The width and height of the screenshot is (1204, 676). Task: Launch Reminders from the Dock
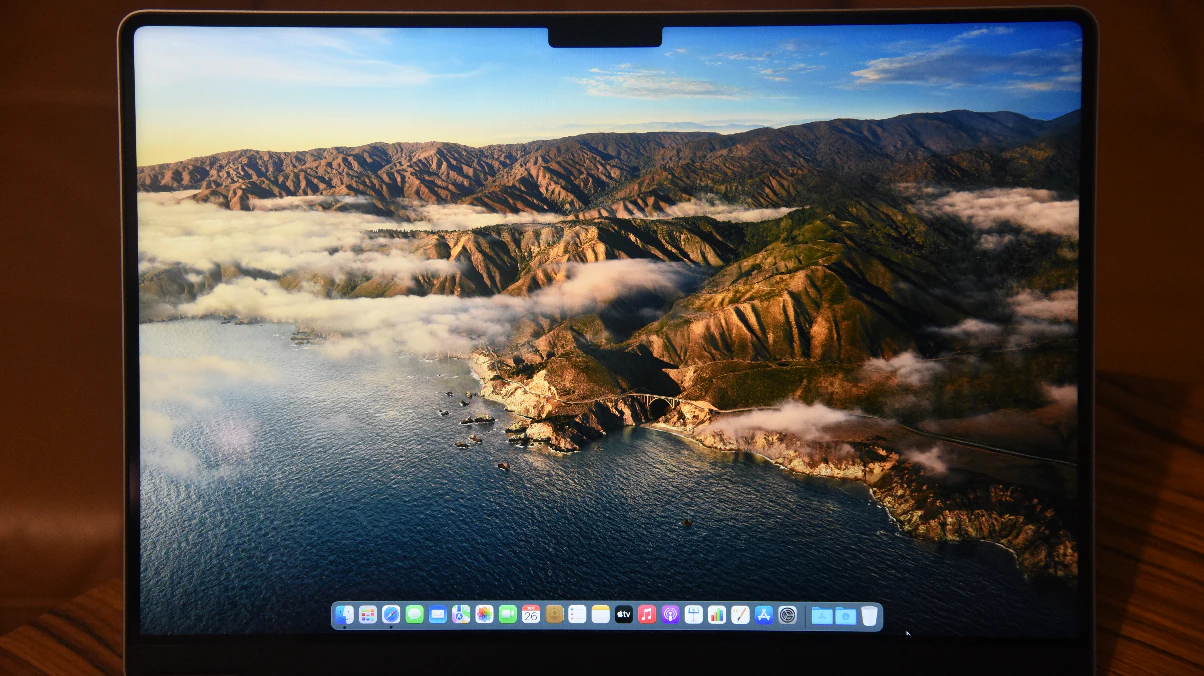[577, 615]
